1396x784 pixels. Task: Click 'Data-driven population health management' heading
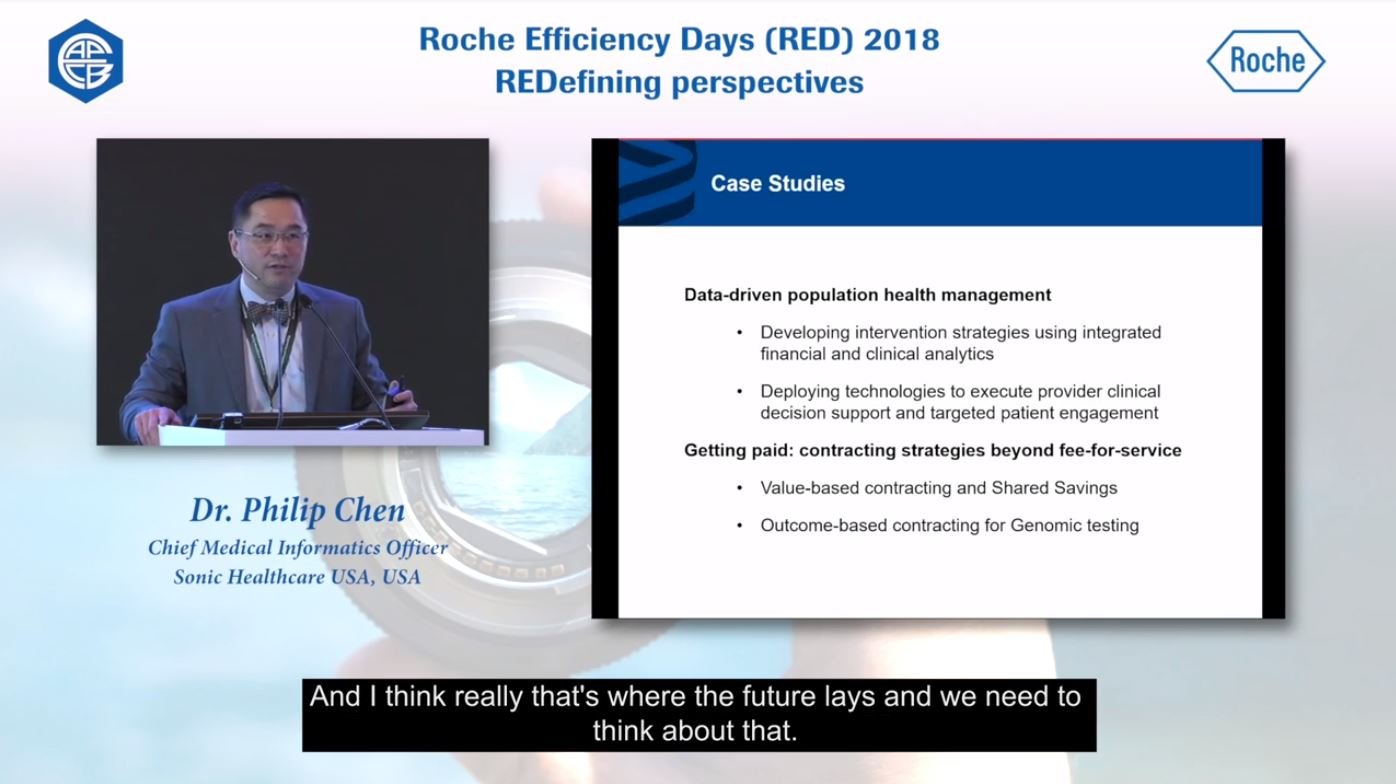867,295
